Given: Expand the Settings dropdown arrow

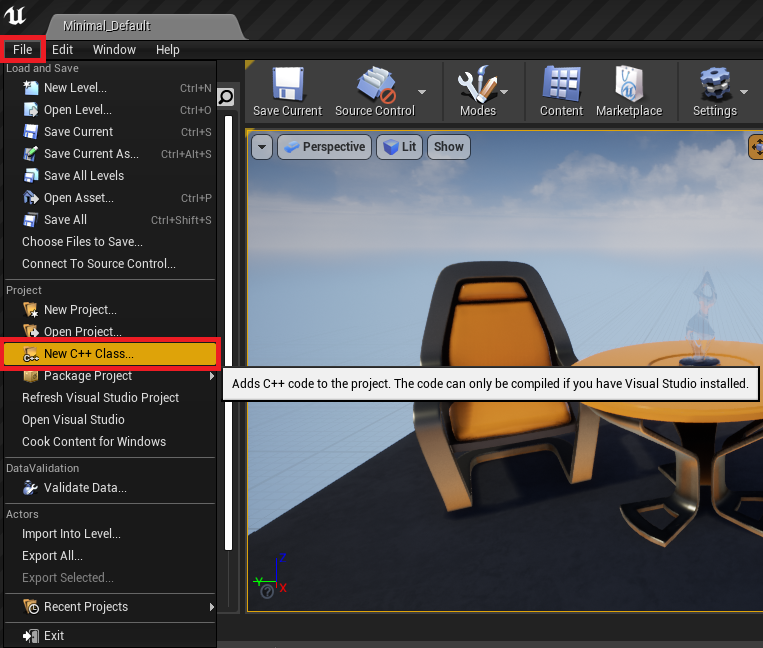Looking at the screenshot, I should pyautogui.click(x=744, y=91).
